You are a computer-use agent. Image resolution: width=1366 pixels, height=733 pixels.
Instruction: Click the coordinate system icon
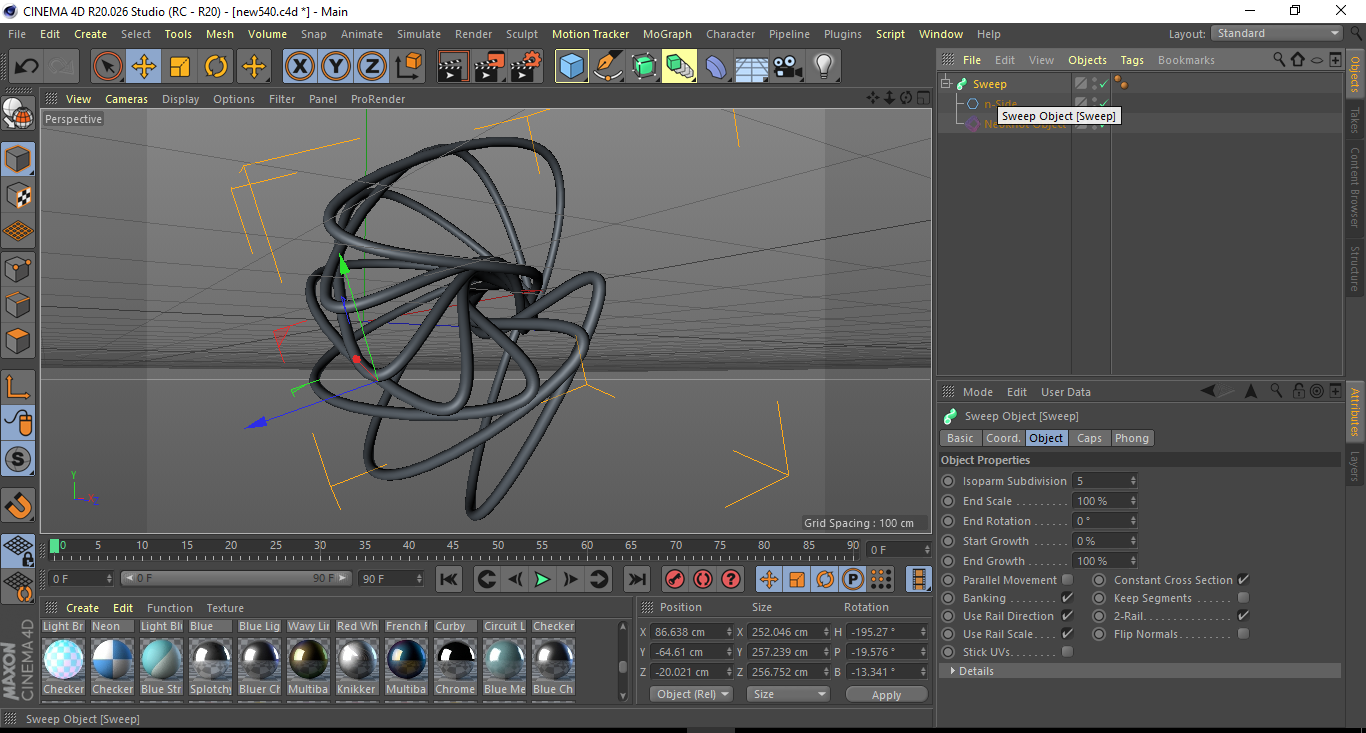click(408, 67)
